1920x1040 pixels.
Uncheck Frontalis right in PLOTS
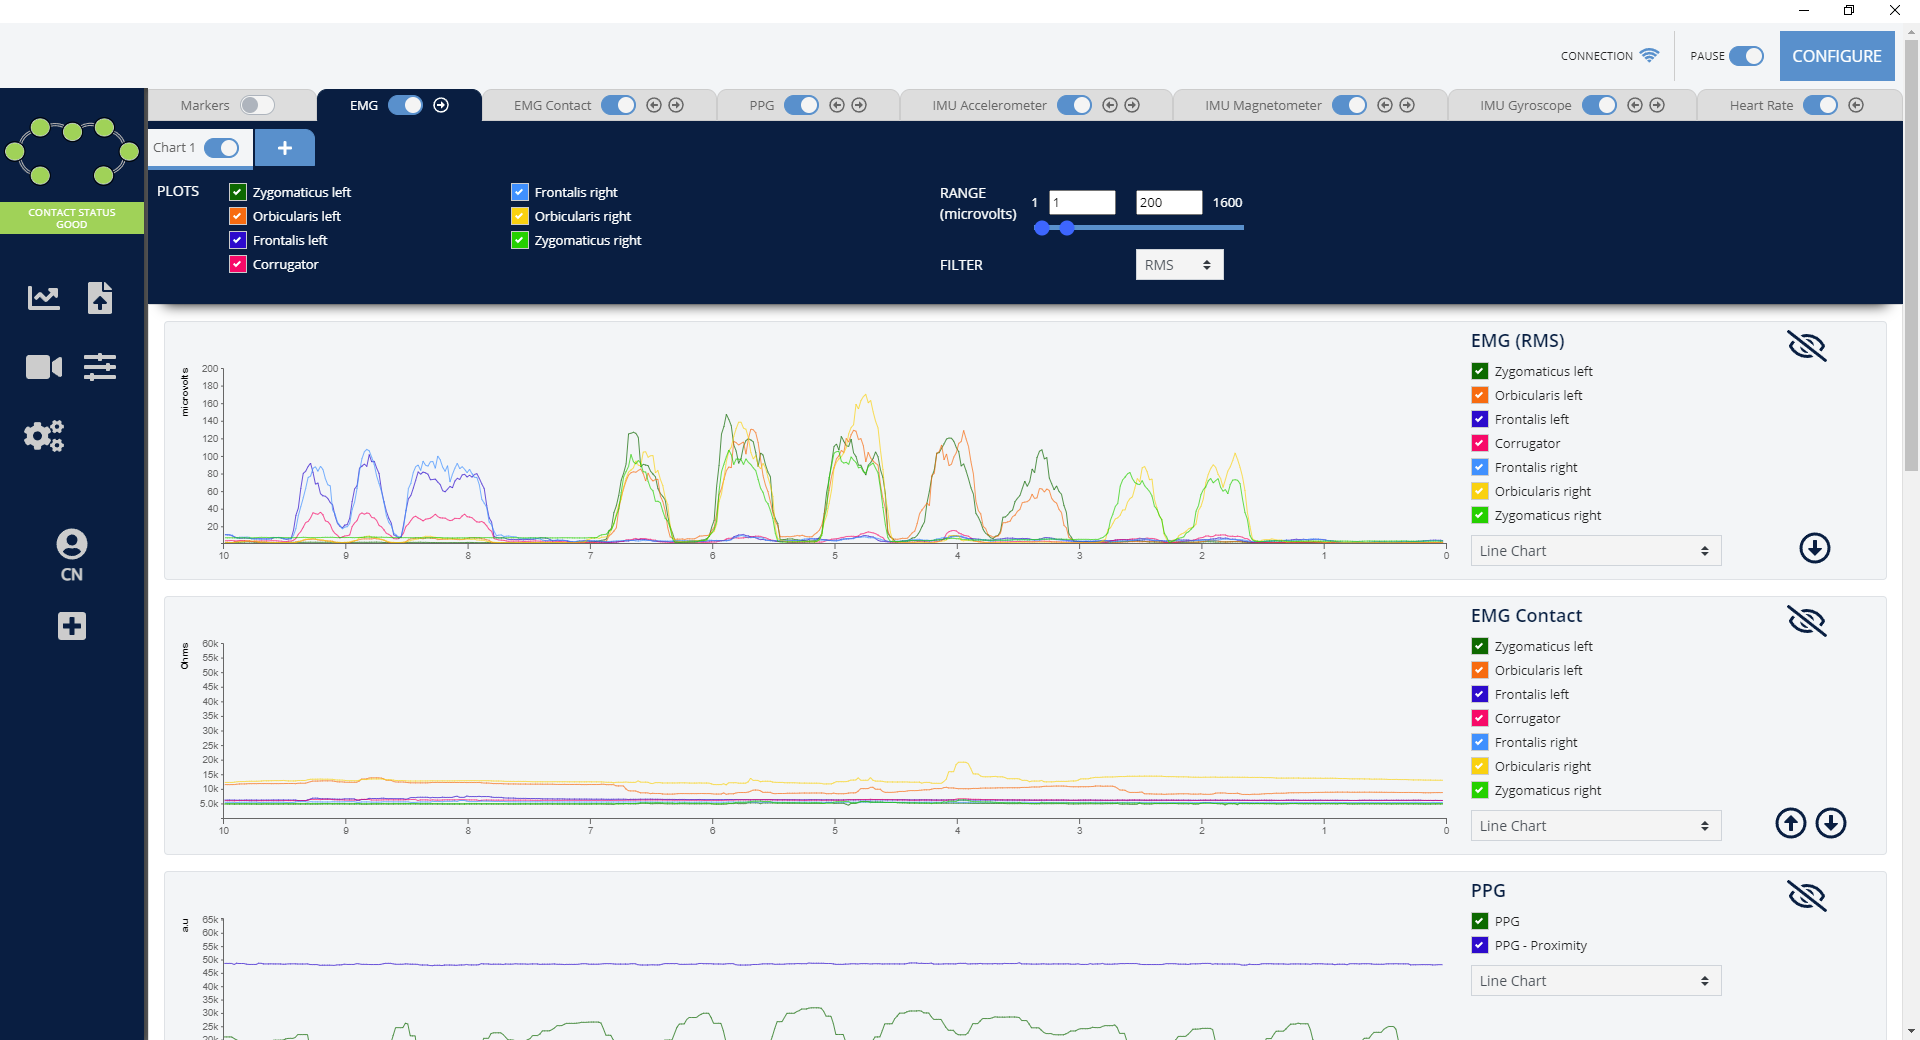520,192
